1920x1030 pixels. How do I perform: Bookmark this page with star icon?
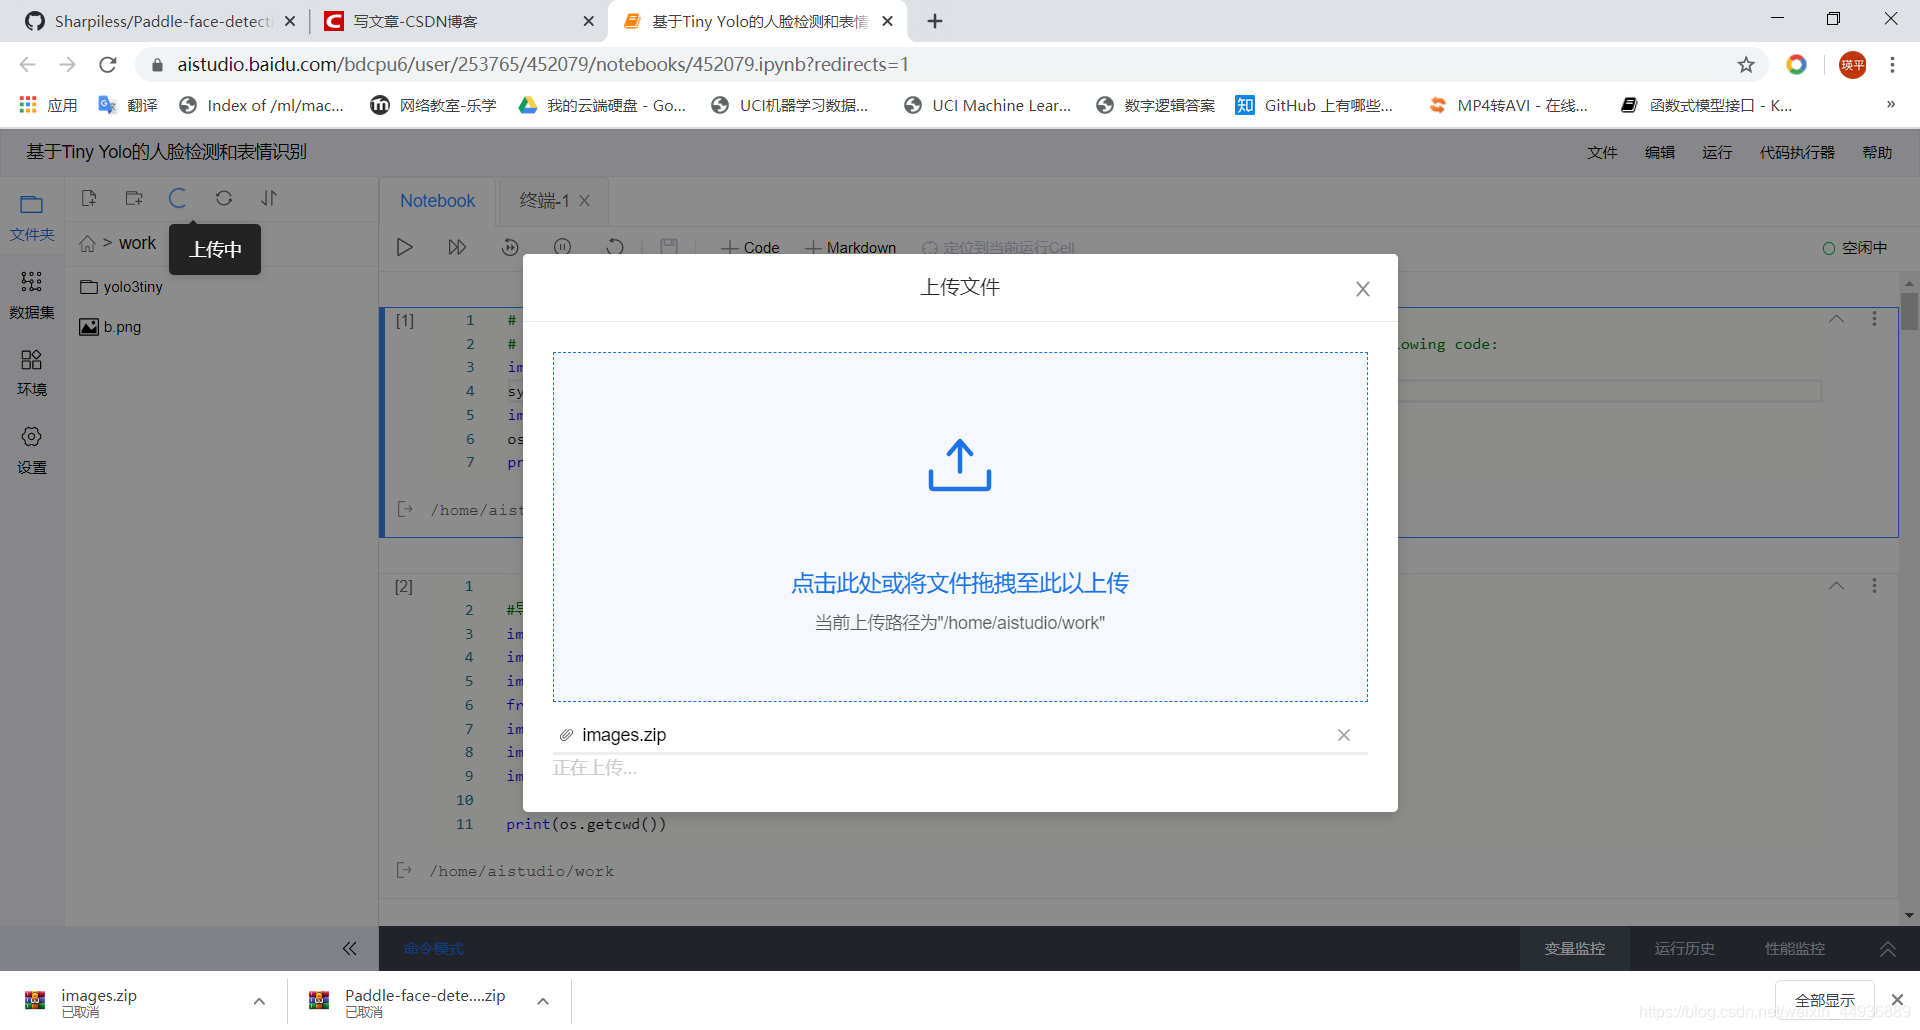pyautogui.click(x=1746, y=65)
